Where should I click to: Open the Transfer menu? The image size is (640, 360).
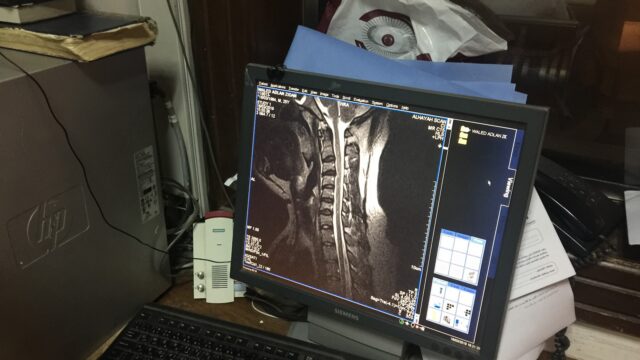pyautogui.click(x=294, y=89)
